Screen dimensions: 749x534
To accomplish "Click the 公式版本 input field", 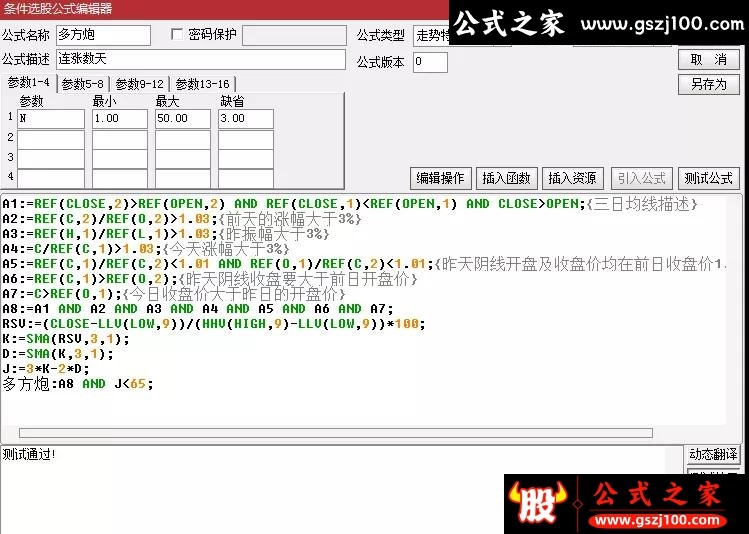I will tap(430, 62).
